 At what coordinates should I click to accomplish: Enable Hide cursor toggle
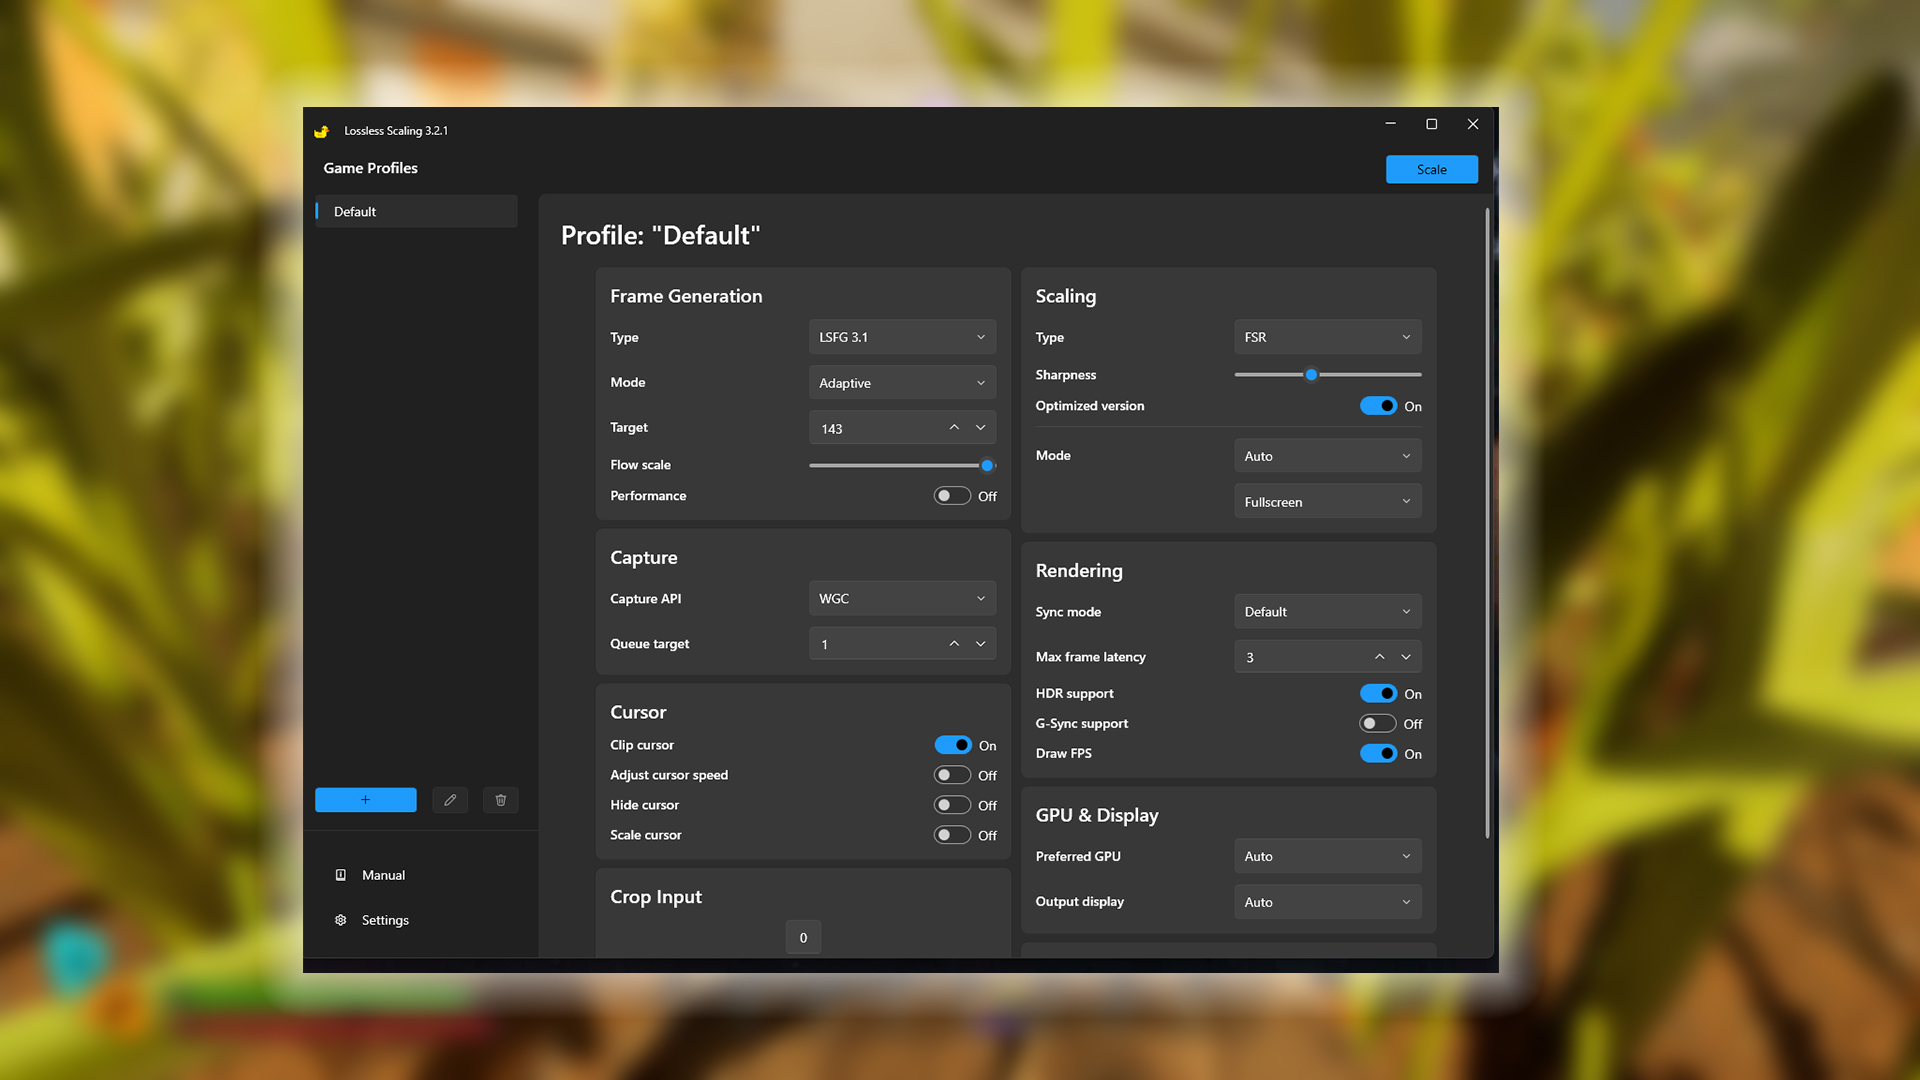click(x=952, y=805)
